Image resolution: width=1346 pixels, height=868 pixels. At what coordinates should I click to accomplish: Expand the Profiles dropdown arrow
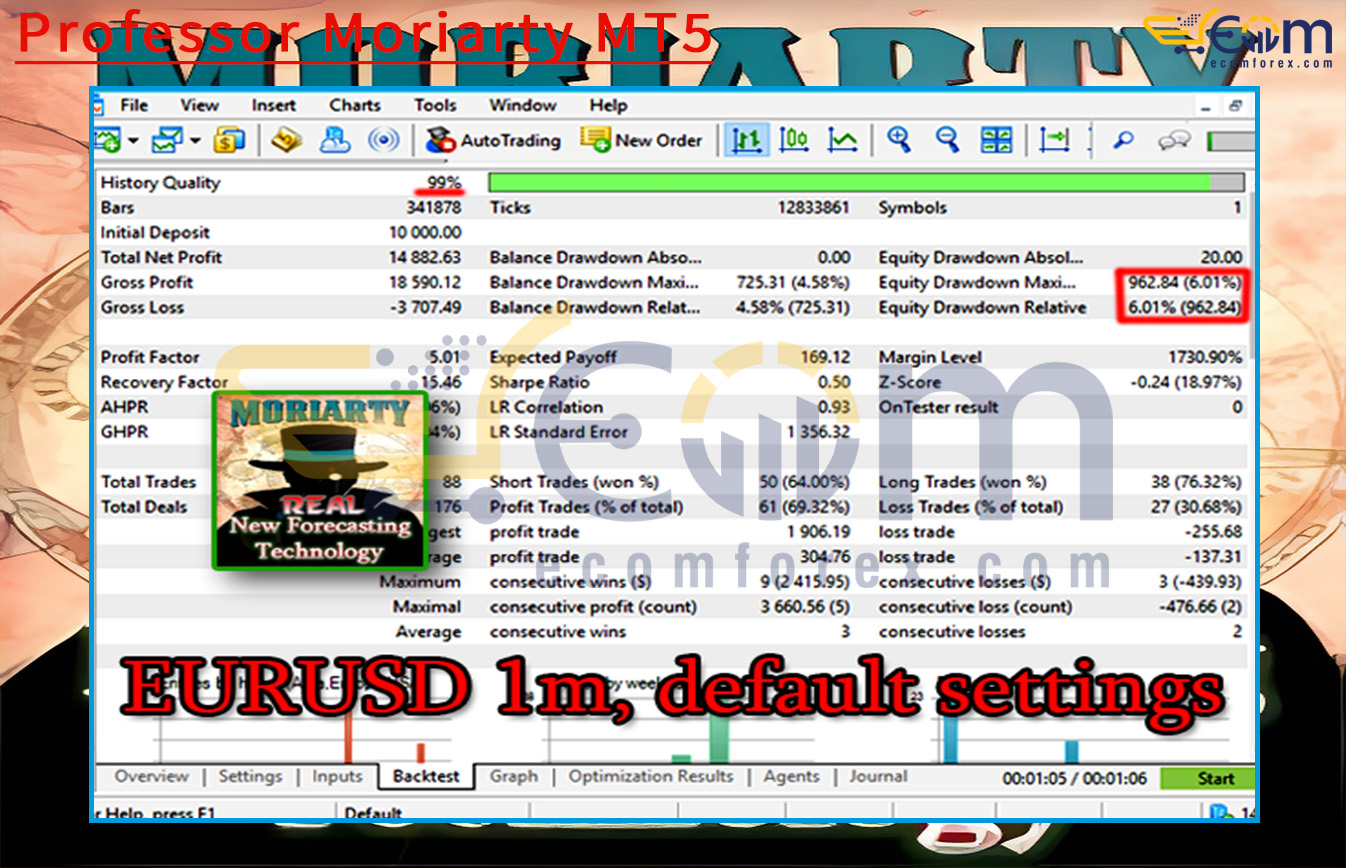pyautogui.click(x=194, y=142)
